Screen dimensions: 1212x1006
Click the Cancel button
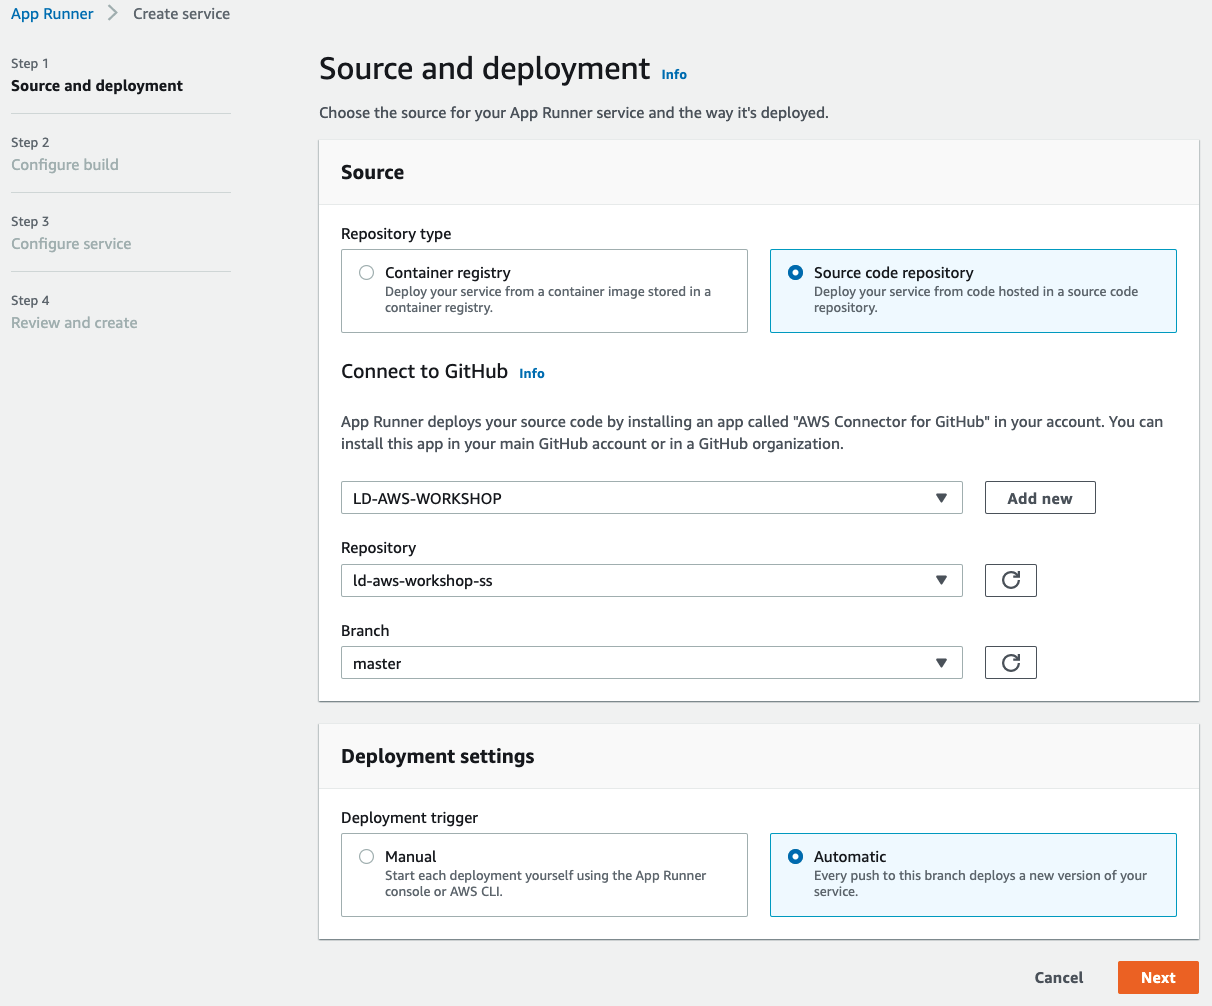pos(1059,978)
